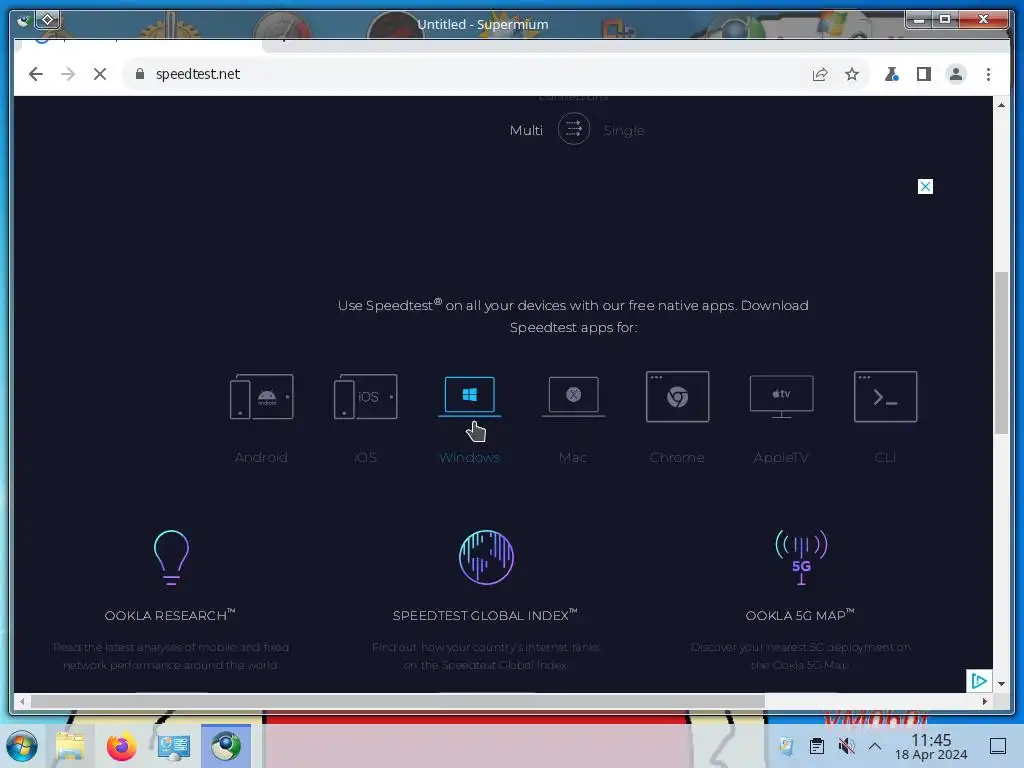
Task: Click the Windows label link
Action: click(x=470, y=457)
